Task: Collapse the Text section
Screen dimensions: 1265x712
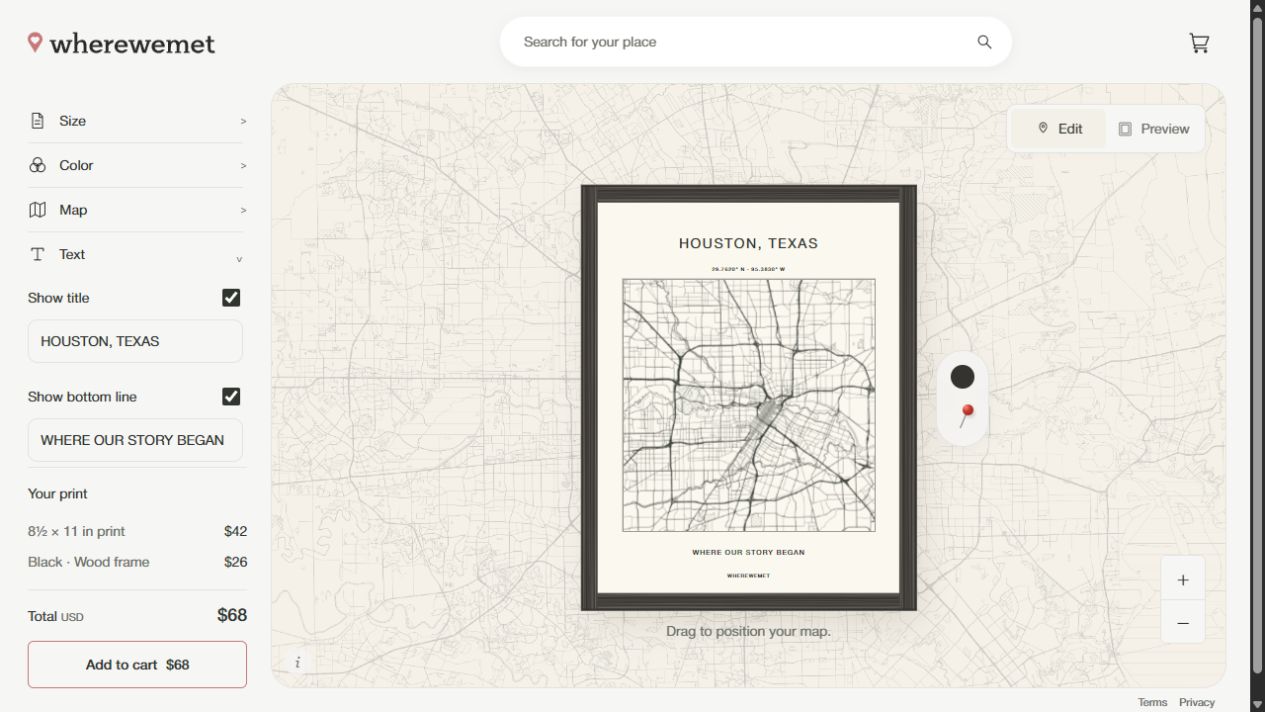Action: tap(136, 254)
